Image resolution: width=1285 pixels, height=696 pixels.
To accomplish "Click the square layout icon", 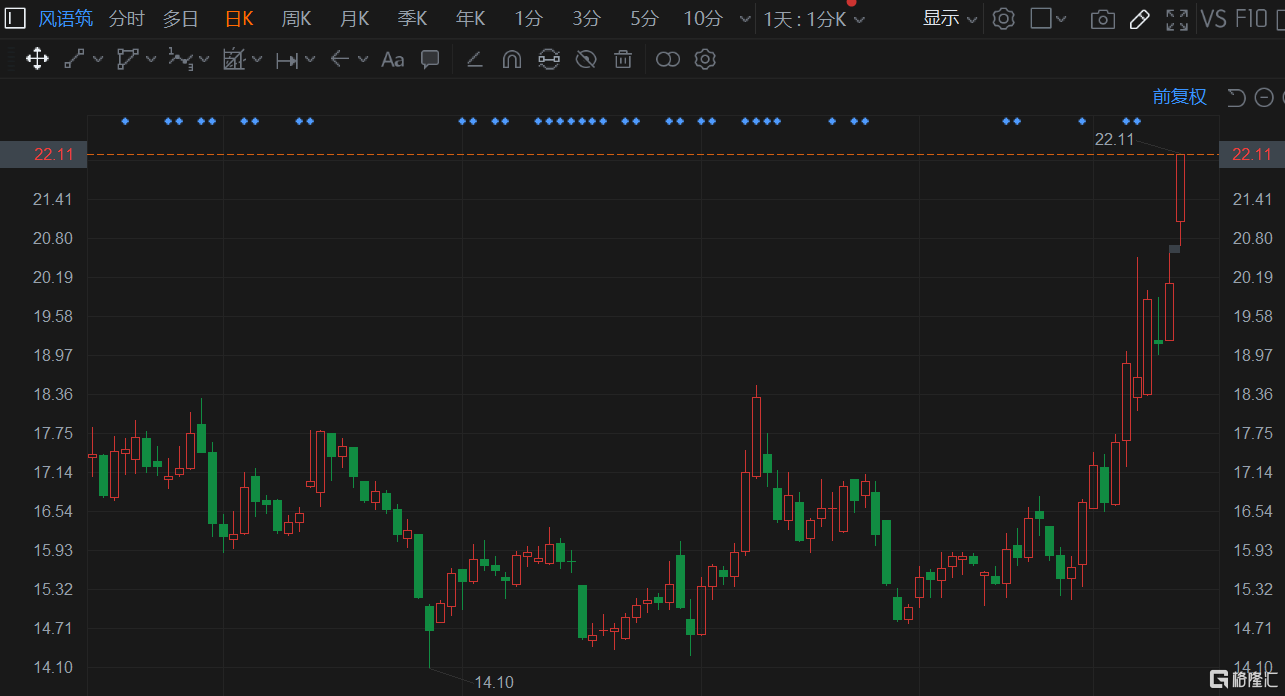I will 1041,18.
